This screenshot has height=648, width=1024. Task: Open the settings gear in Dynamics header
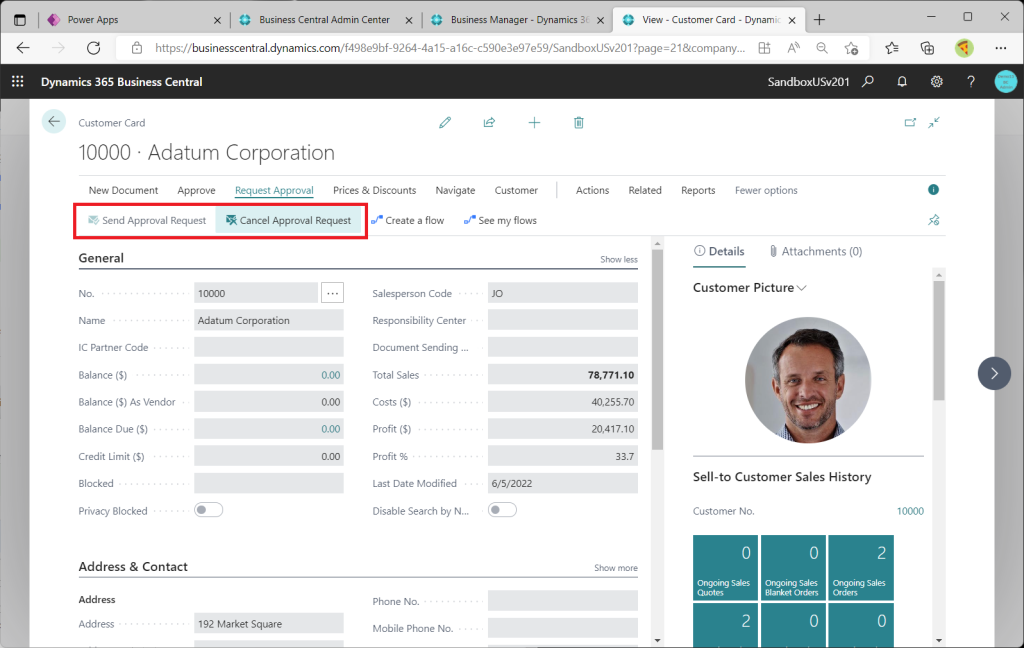pos(936,82)
